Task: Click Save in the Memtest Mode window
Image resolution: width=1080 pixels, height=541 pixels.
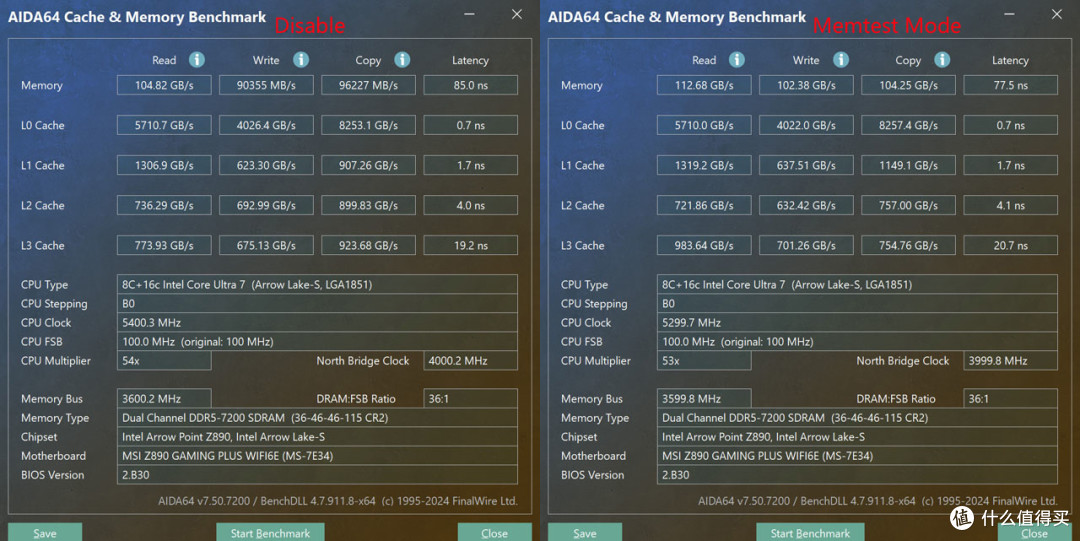Action: (585, 532)
